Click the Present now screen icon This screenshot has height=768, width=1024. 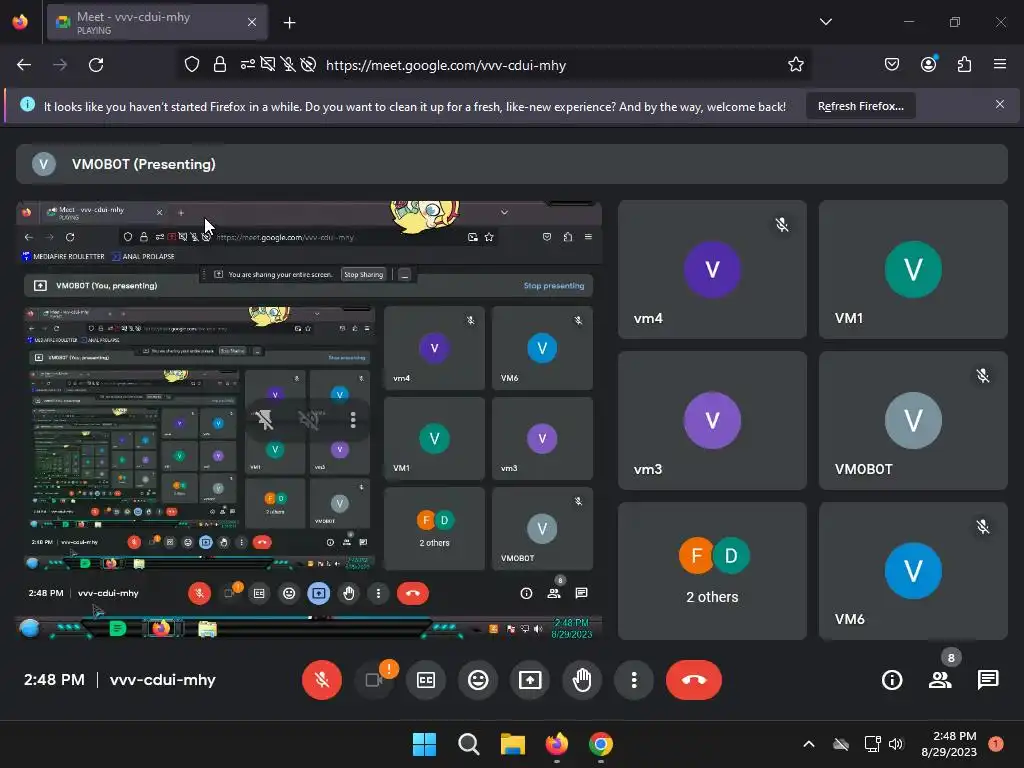530,680
